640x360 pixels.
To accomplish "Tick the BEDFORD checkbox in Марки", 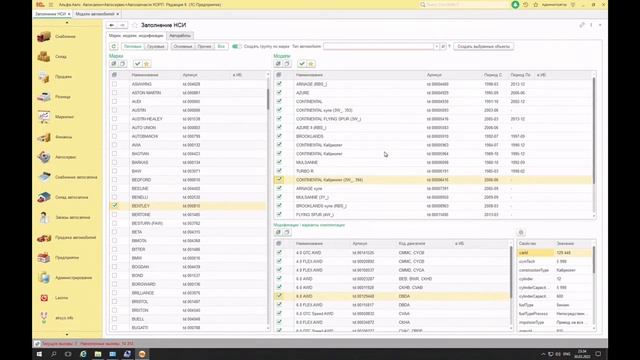I will pyautogui.click(x=115, y=180).
